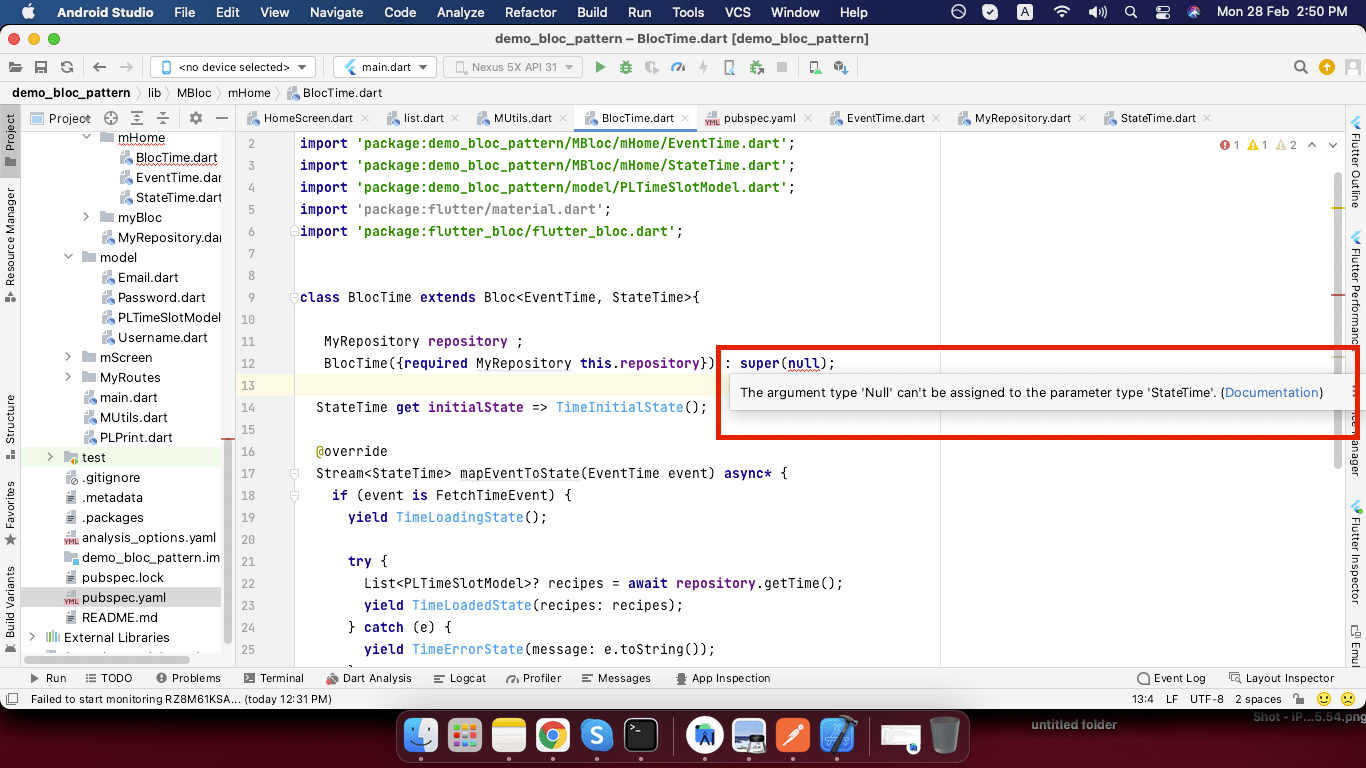Expand the myBloc folder in project tree

(x=87, y=217)
